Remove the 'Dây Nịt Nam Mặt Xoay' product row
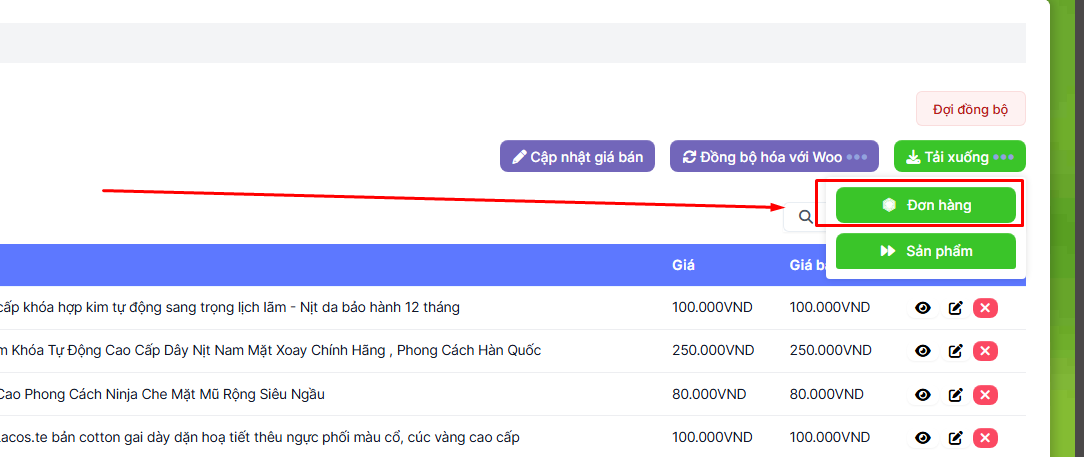Viewport: 1084px width, 457px height. tap(985, 351)
